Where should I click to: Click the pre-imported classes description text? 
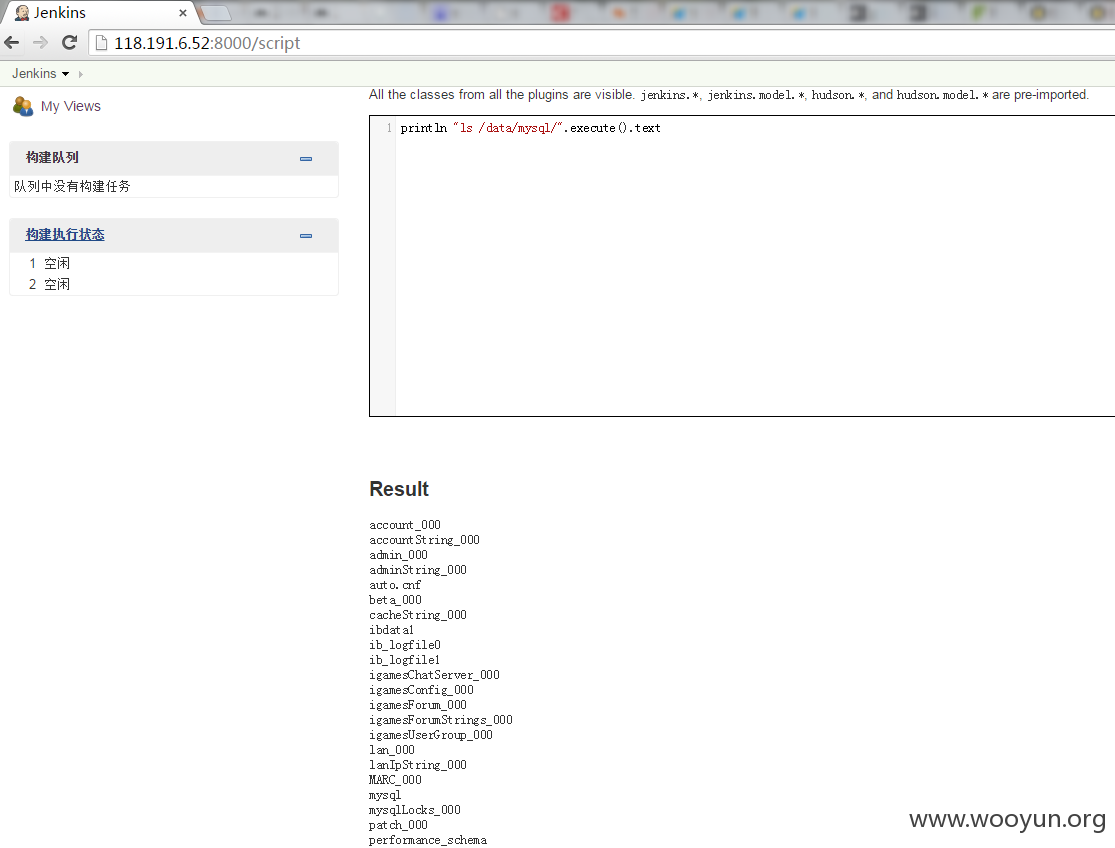(x=729, y=95)
